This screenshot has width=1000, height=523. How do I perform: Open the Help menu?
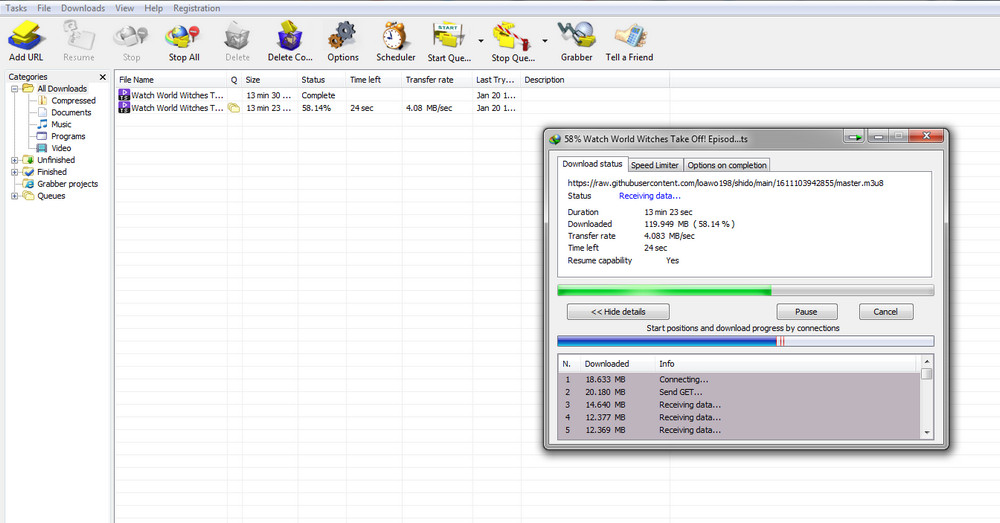[x=153, y=8]
